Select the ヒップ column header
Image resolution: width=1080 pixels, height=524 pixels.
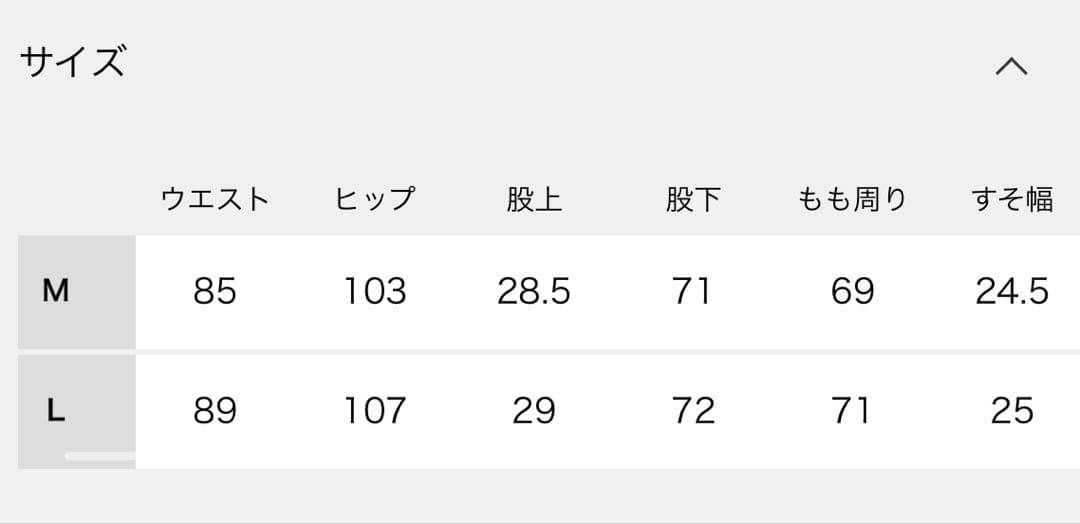point(374,199)
